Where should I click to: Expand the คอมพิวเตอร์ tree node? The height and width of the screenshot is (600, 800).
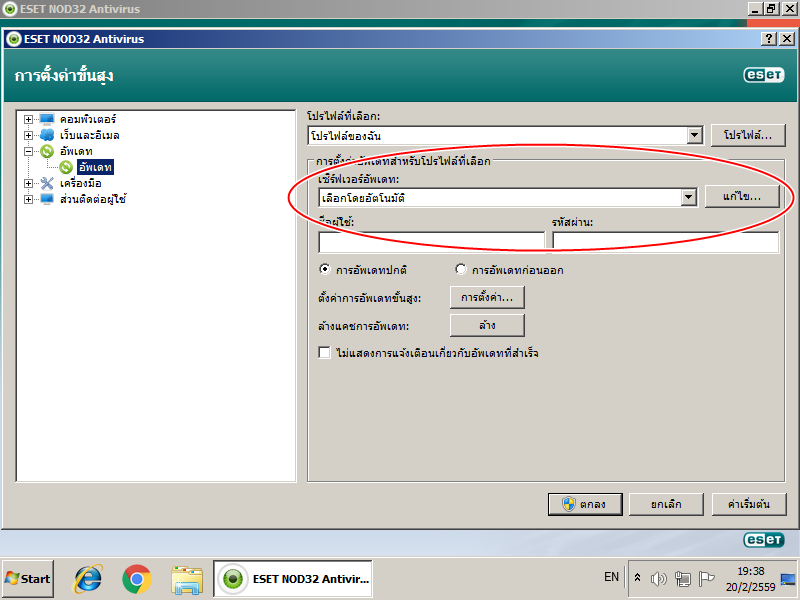[x=29, y=119]
